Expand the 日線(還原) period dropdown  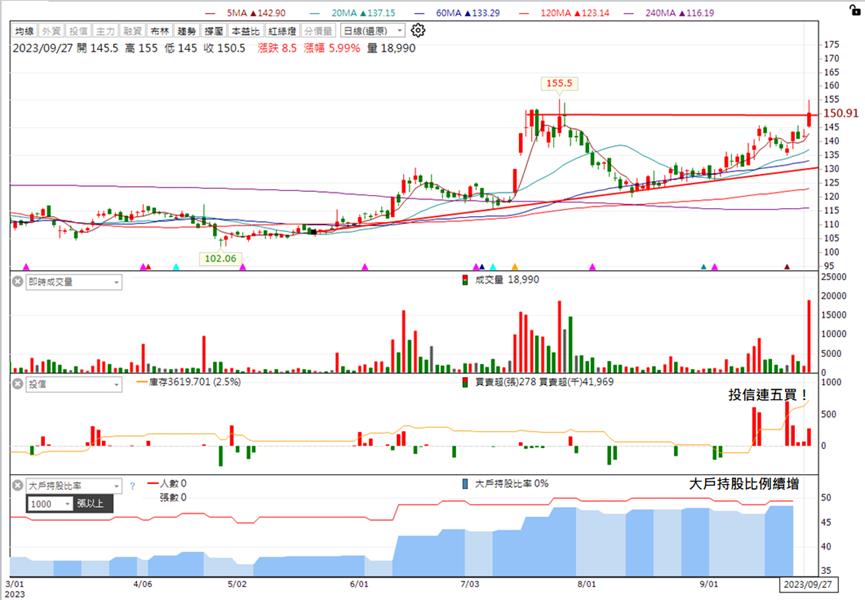click(373, 31)
